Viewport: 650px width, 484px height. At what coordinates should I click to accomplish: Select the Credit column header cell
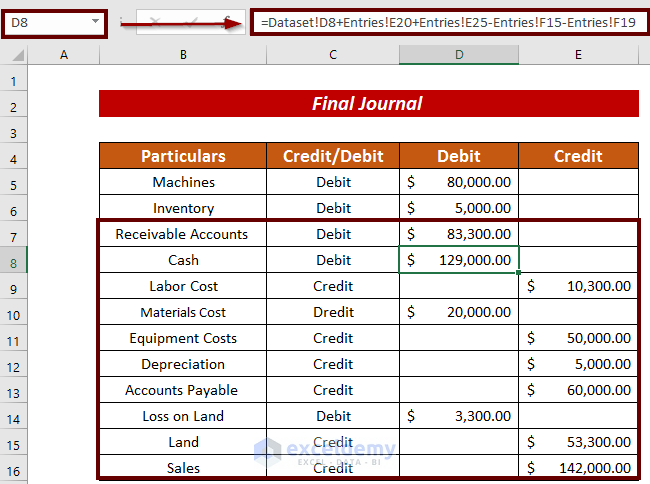578,156
